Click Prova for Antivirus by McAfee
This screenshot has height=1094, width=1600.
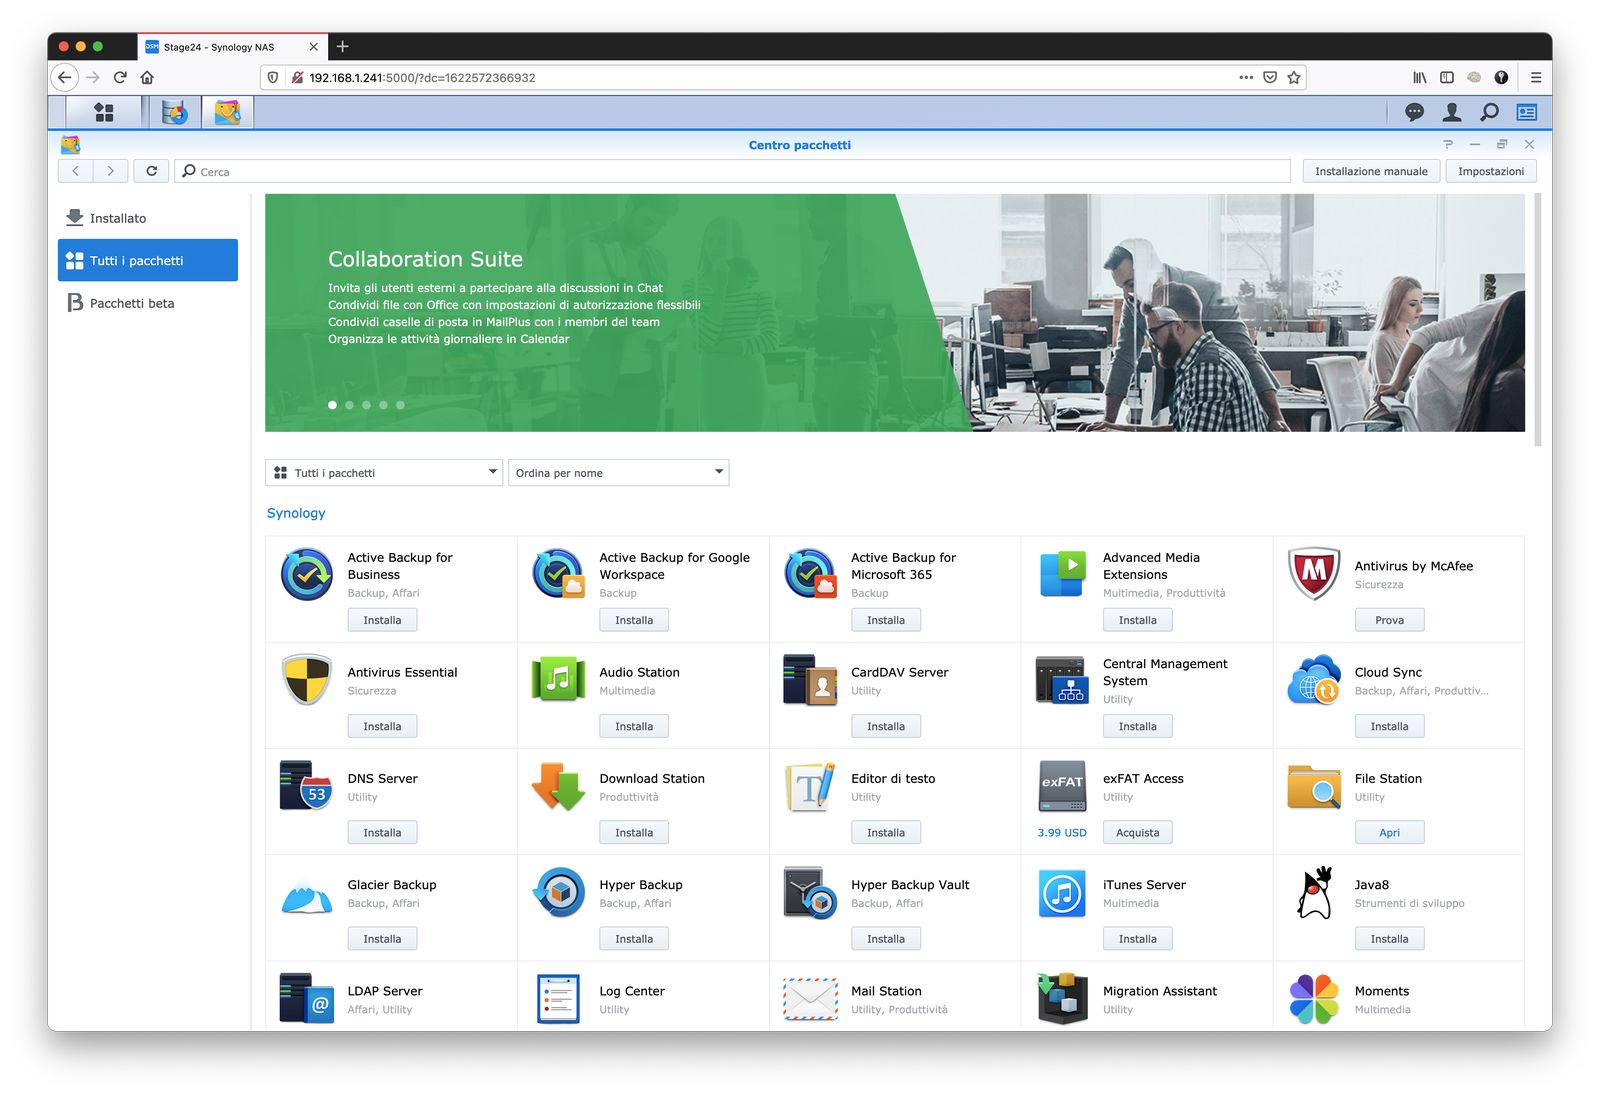coord(1389,620)
